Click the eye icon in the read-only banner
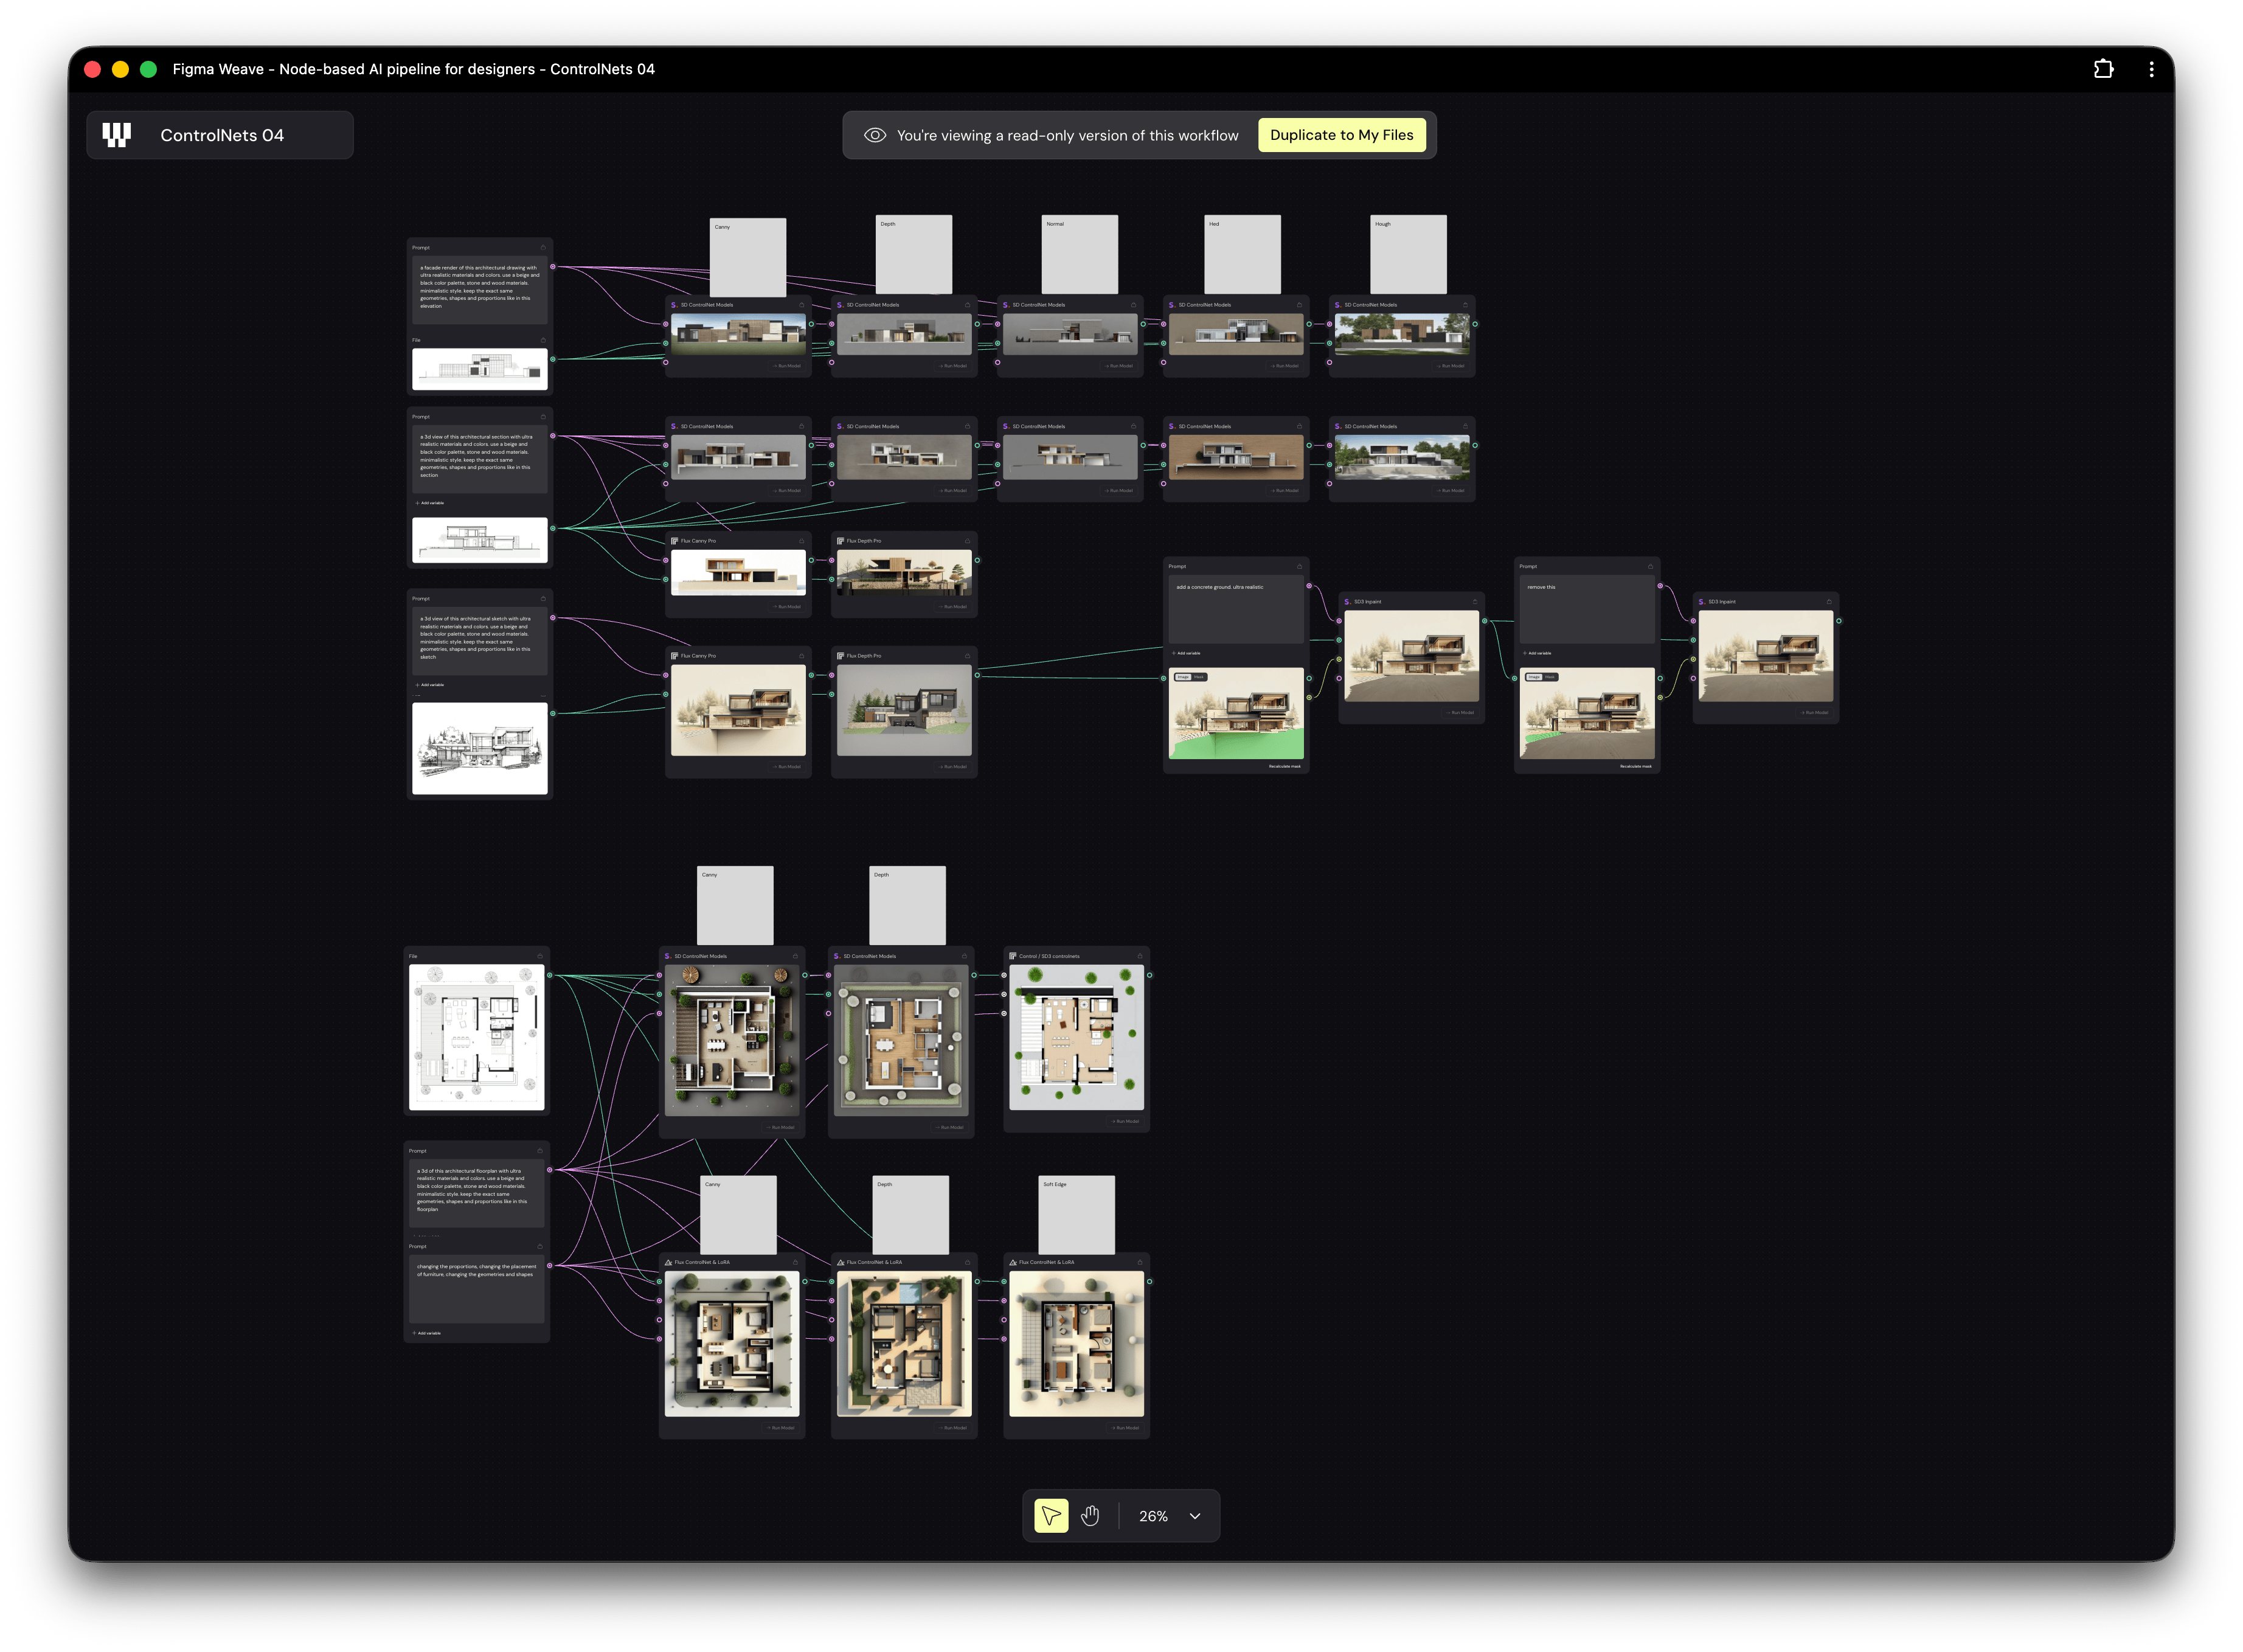2243x1652 pixels. tap(875, 134)
